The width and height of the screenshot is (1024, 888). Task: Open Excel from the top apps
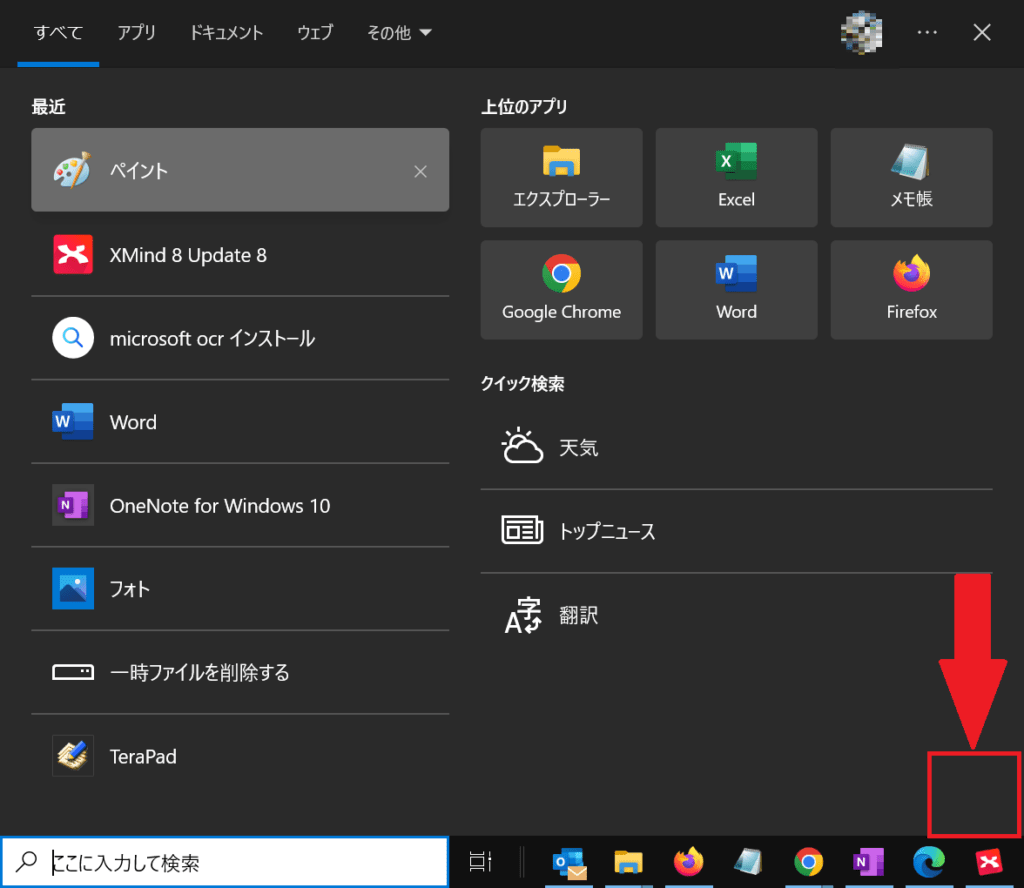click(736, 178)
